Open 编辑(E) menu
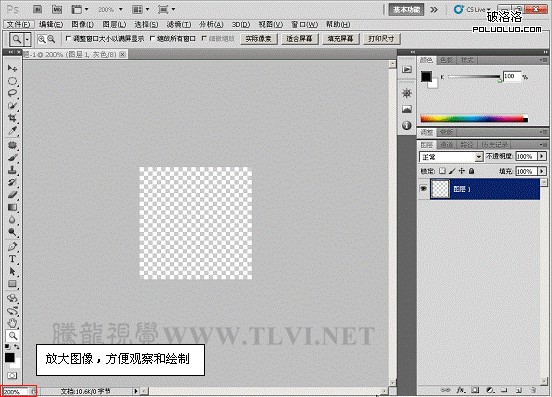 pos(51,24)
